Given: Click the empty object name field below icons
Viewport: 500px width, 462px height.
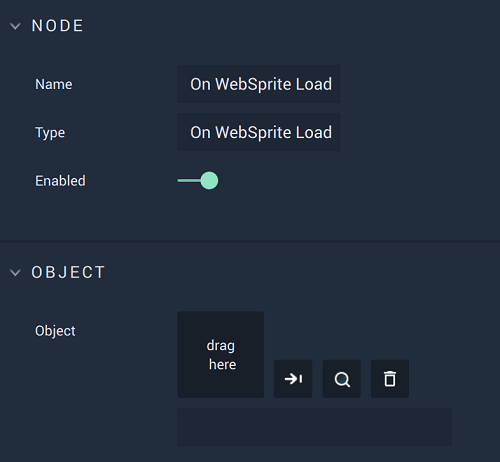Looking at the screenshot, I should 315,427.
